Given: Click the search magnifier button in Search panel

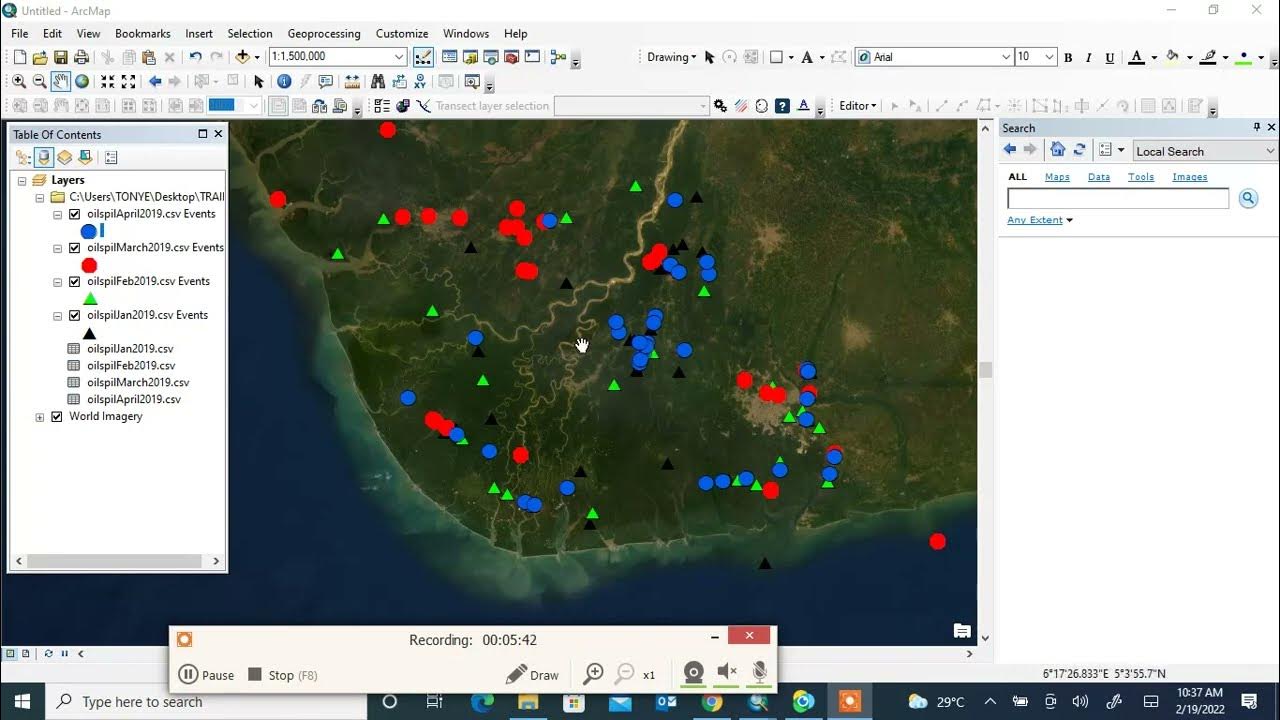Looking at the screenshot, I should tap(1248, 198).
